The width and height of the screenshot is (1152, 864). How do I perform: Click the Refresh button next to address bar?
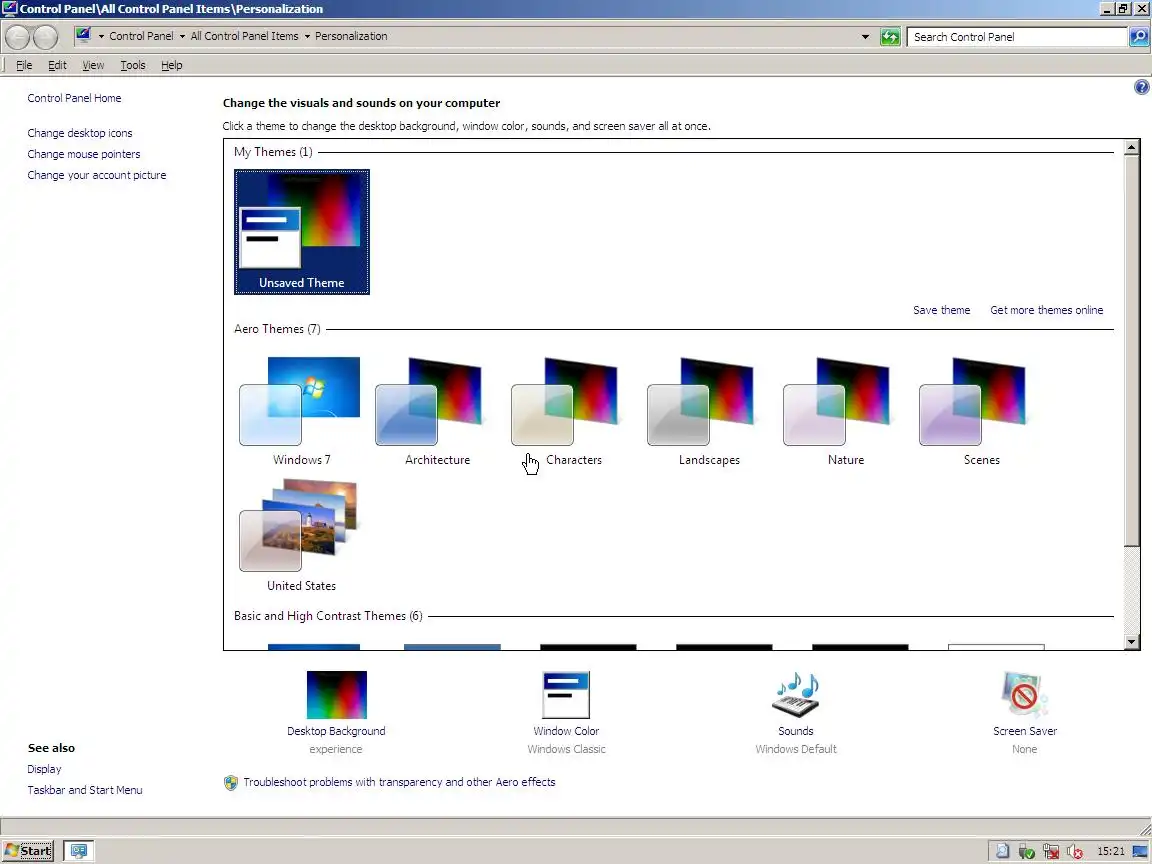pyautogui.click(x=890, y=37)
